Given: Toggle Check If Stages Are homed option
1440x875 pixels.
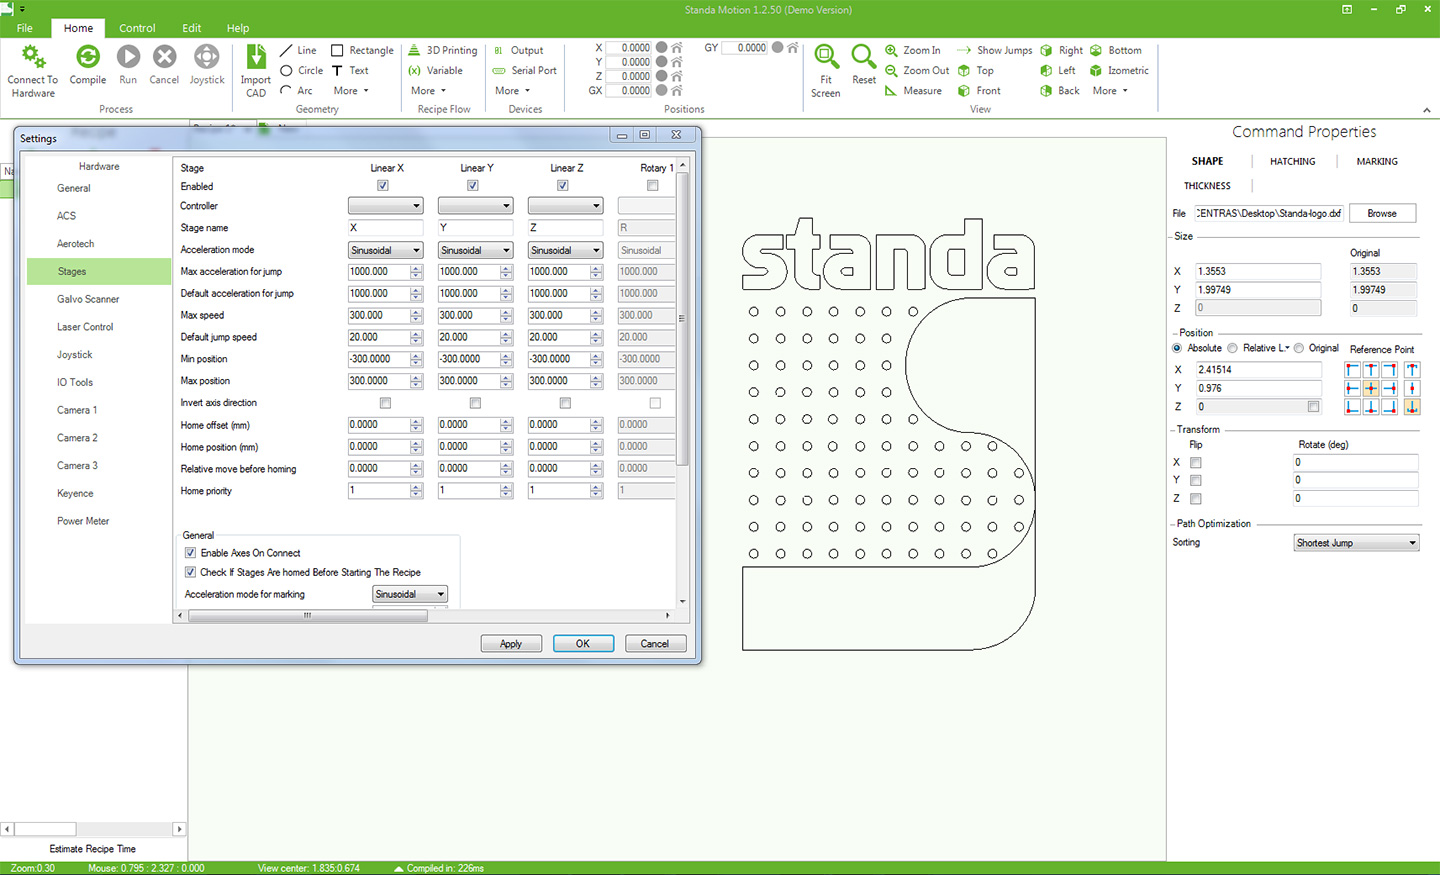Looking at the screenshot, I should click(190, 572).
